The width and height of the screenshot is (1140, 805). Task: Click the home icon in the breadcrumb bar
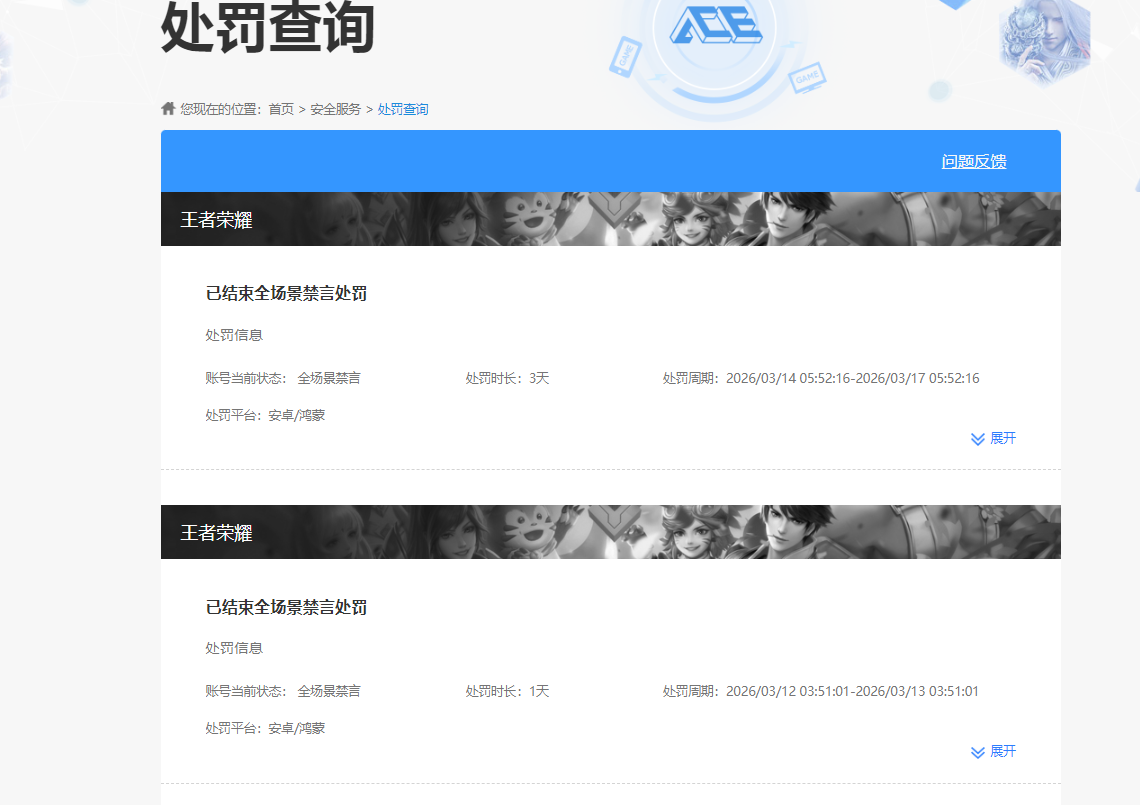[167, 107]
